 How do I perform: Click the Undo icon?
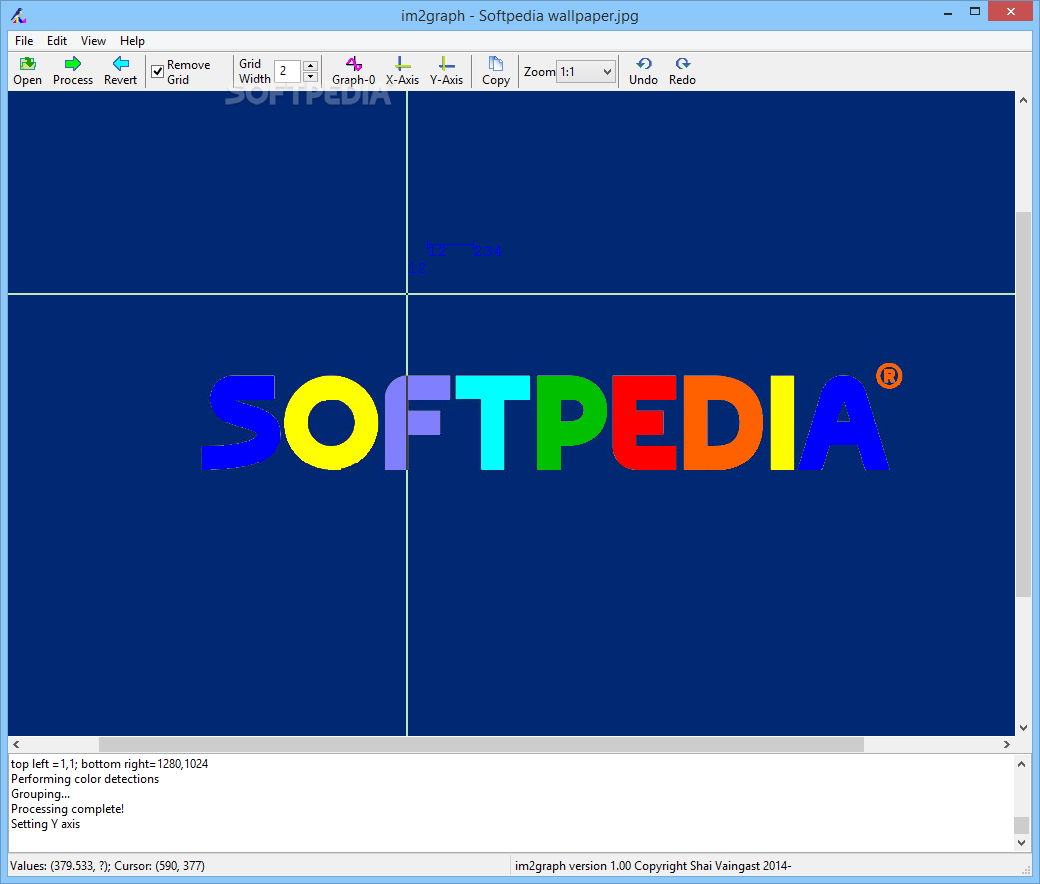click(x=643, y=71)
